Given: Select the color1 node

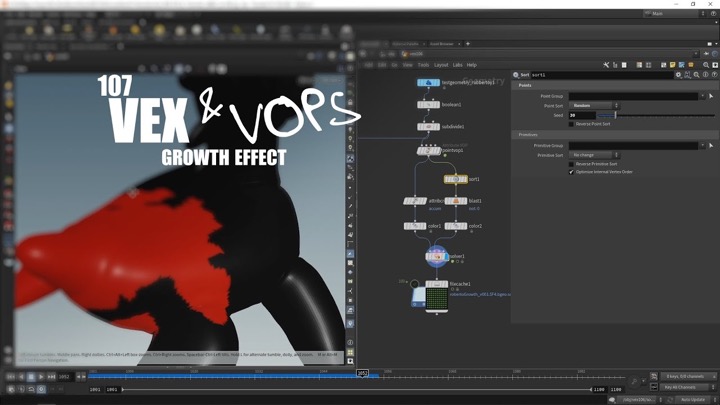Looking at the screenshot, I should [x=415, y=226].
